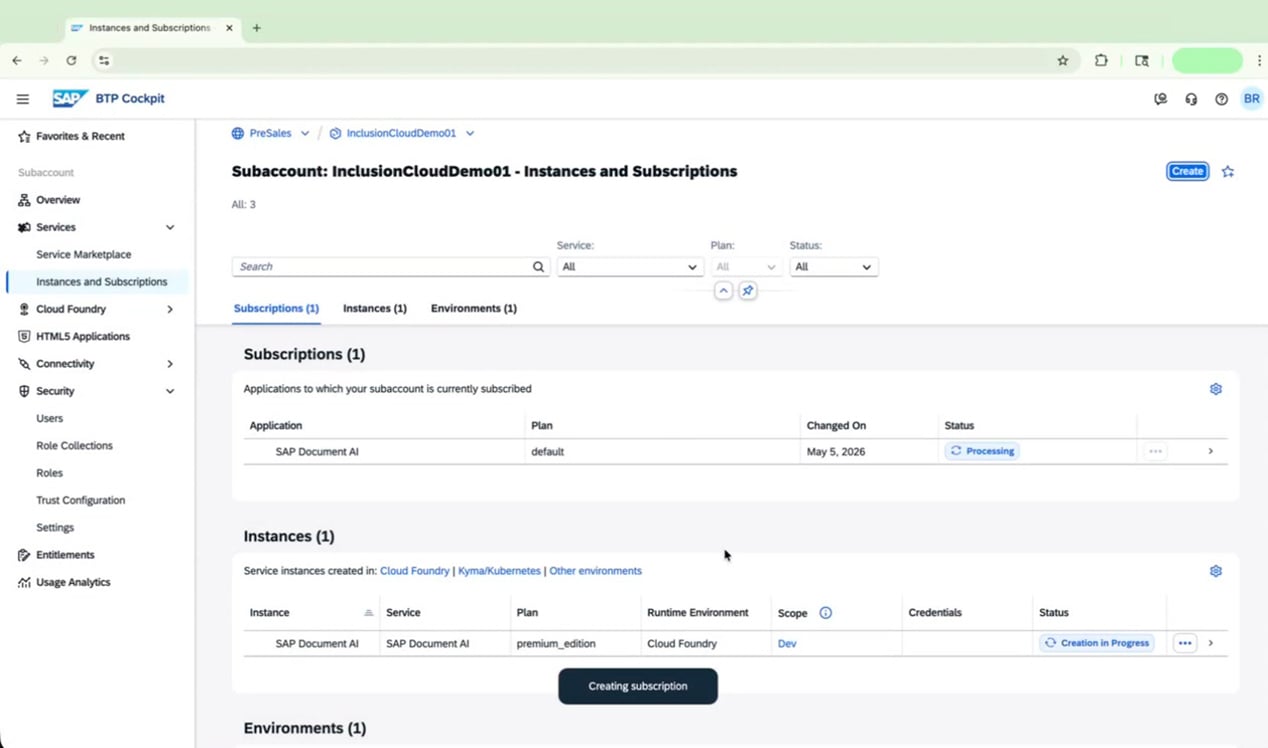The height and width of the screenshot is (748, 1268).
Task: Open details arrow for SAP Document AI instance
Action: click(1211, 643)
